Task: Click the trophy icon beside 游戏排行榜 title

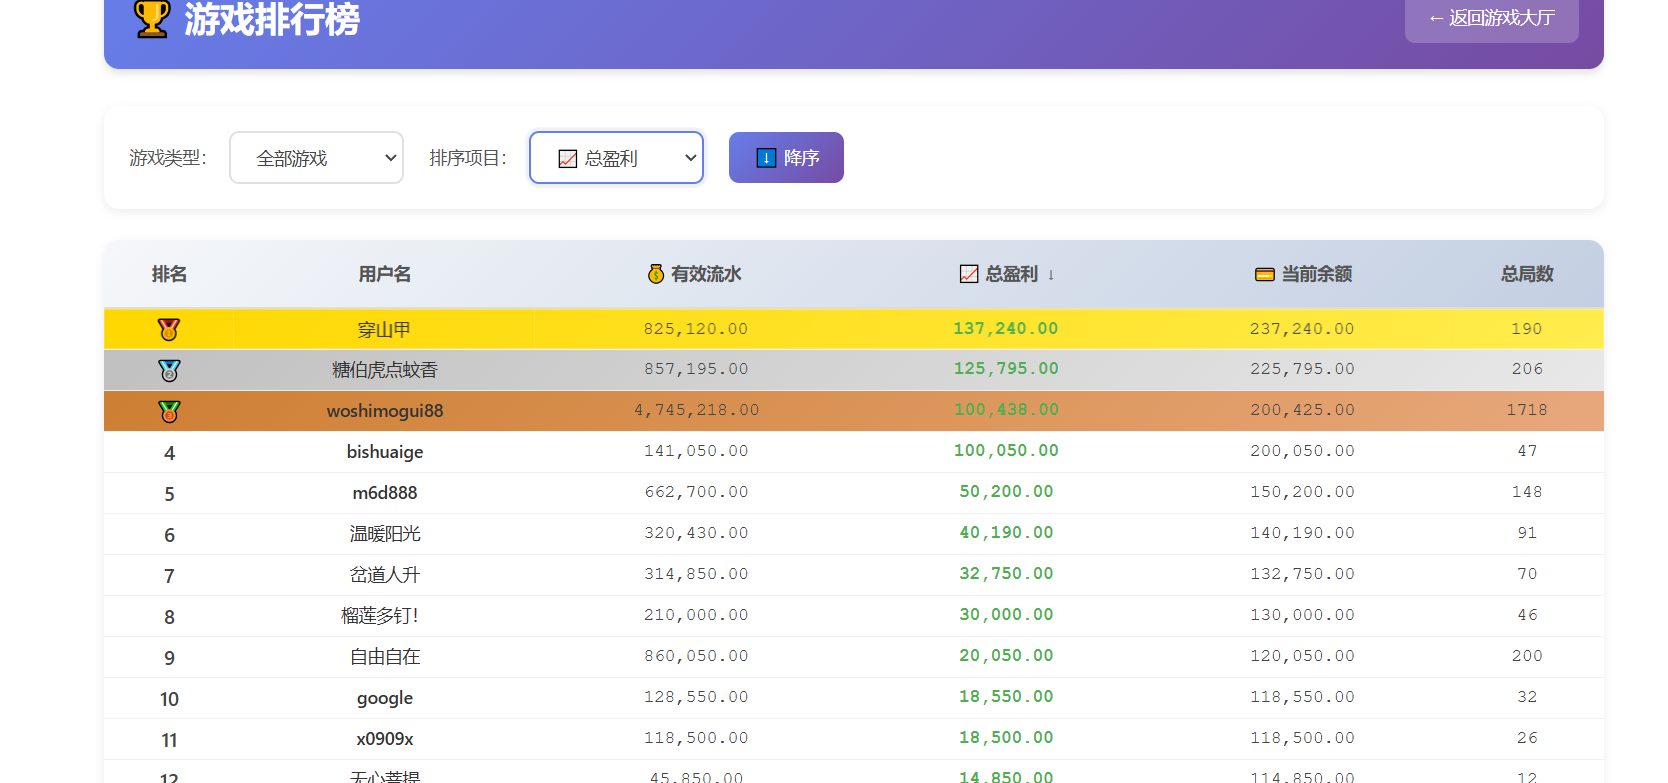Action: tap(152, 19)
